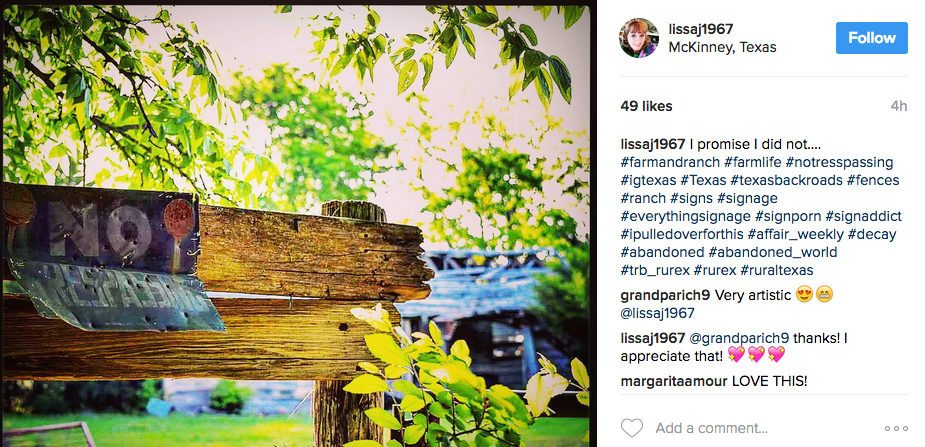Click the 4h post timestamp
The image size is (925, 447).
pyautogui.click(x=898, y=106)
